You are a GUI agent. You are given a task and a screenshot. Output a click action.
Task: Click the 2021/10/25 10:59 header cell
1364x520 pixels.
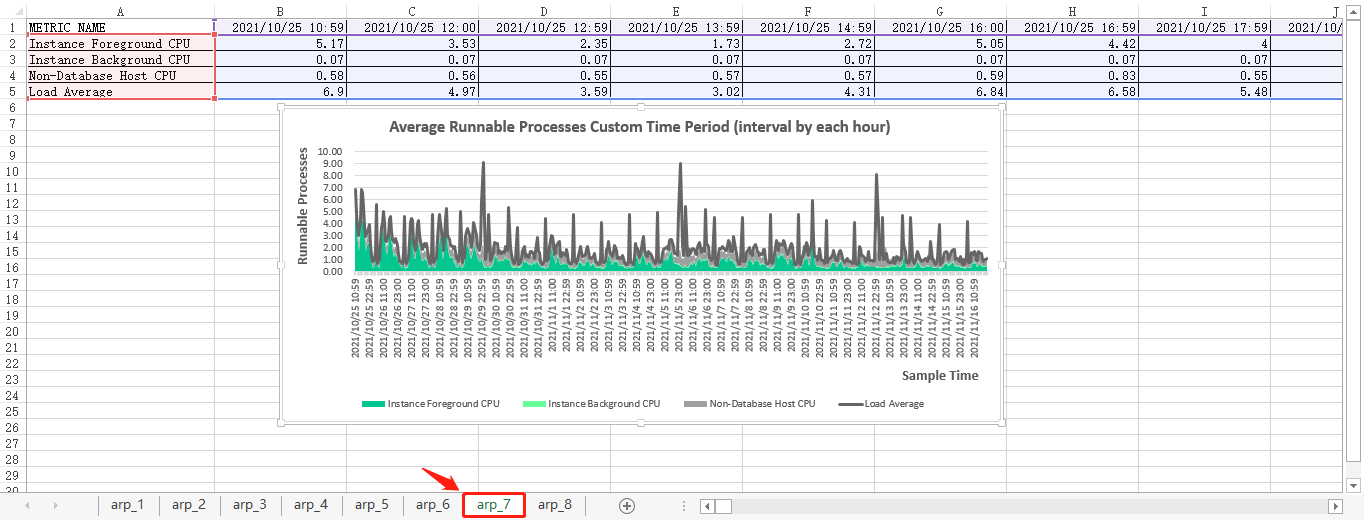280,28
